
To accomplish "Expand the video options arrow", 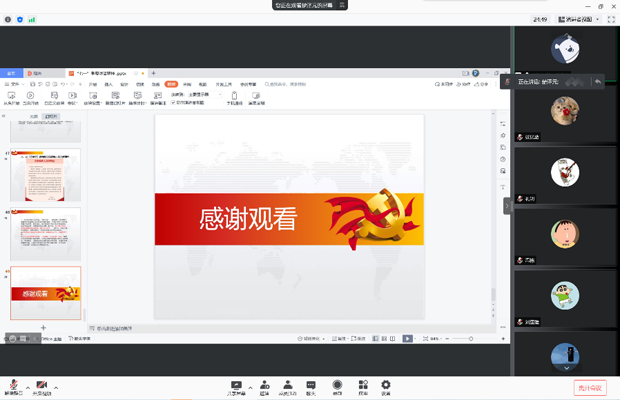I will click(x=56, y=386).
